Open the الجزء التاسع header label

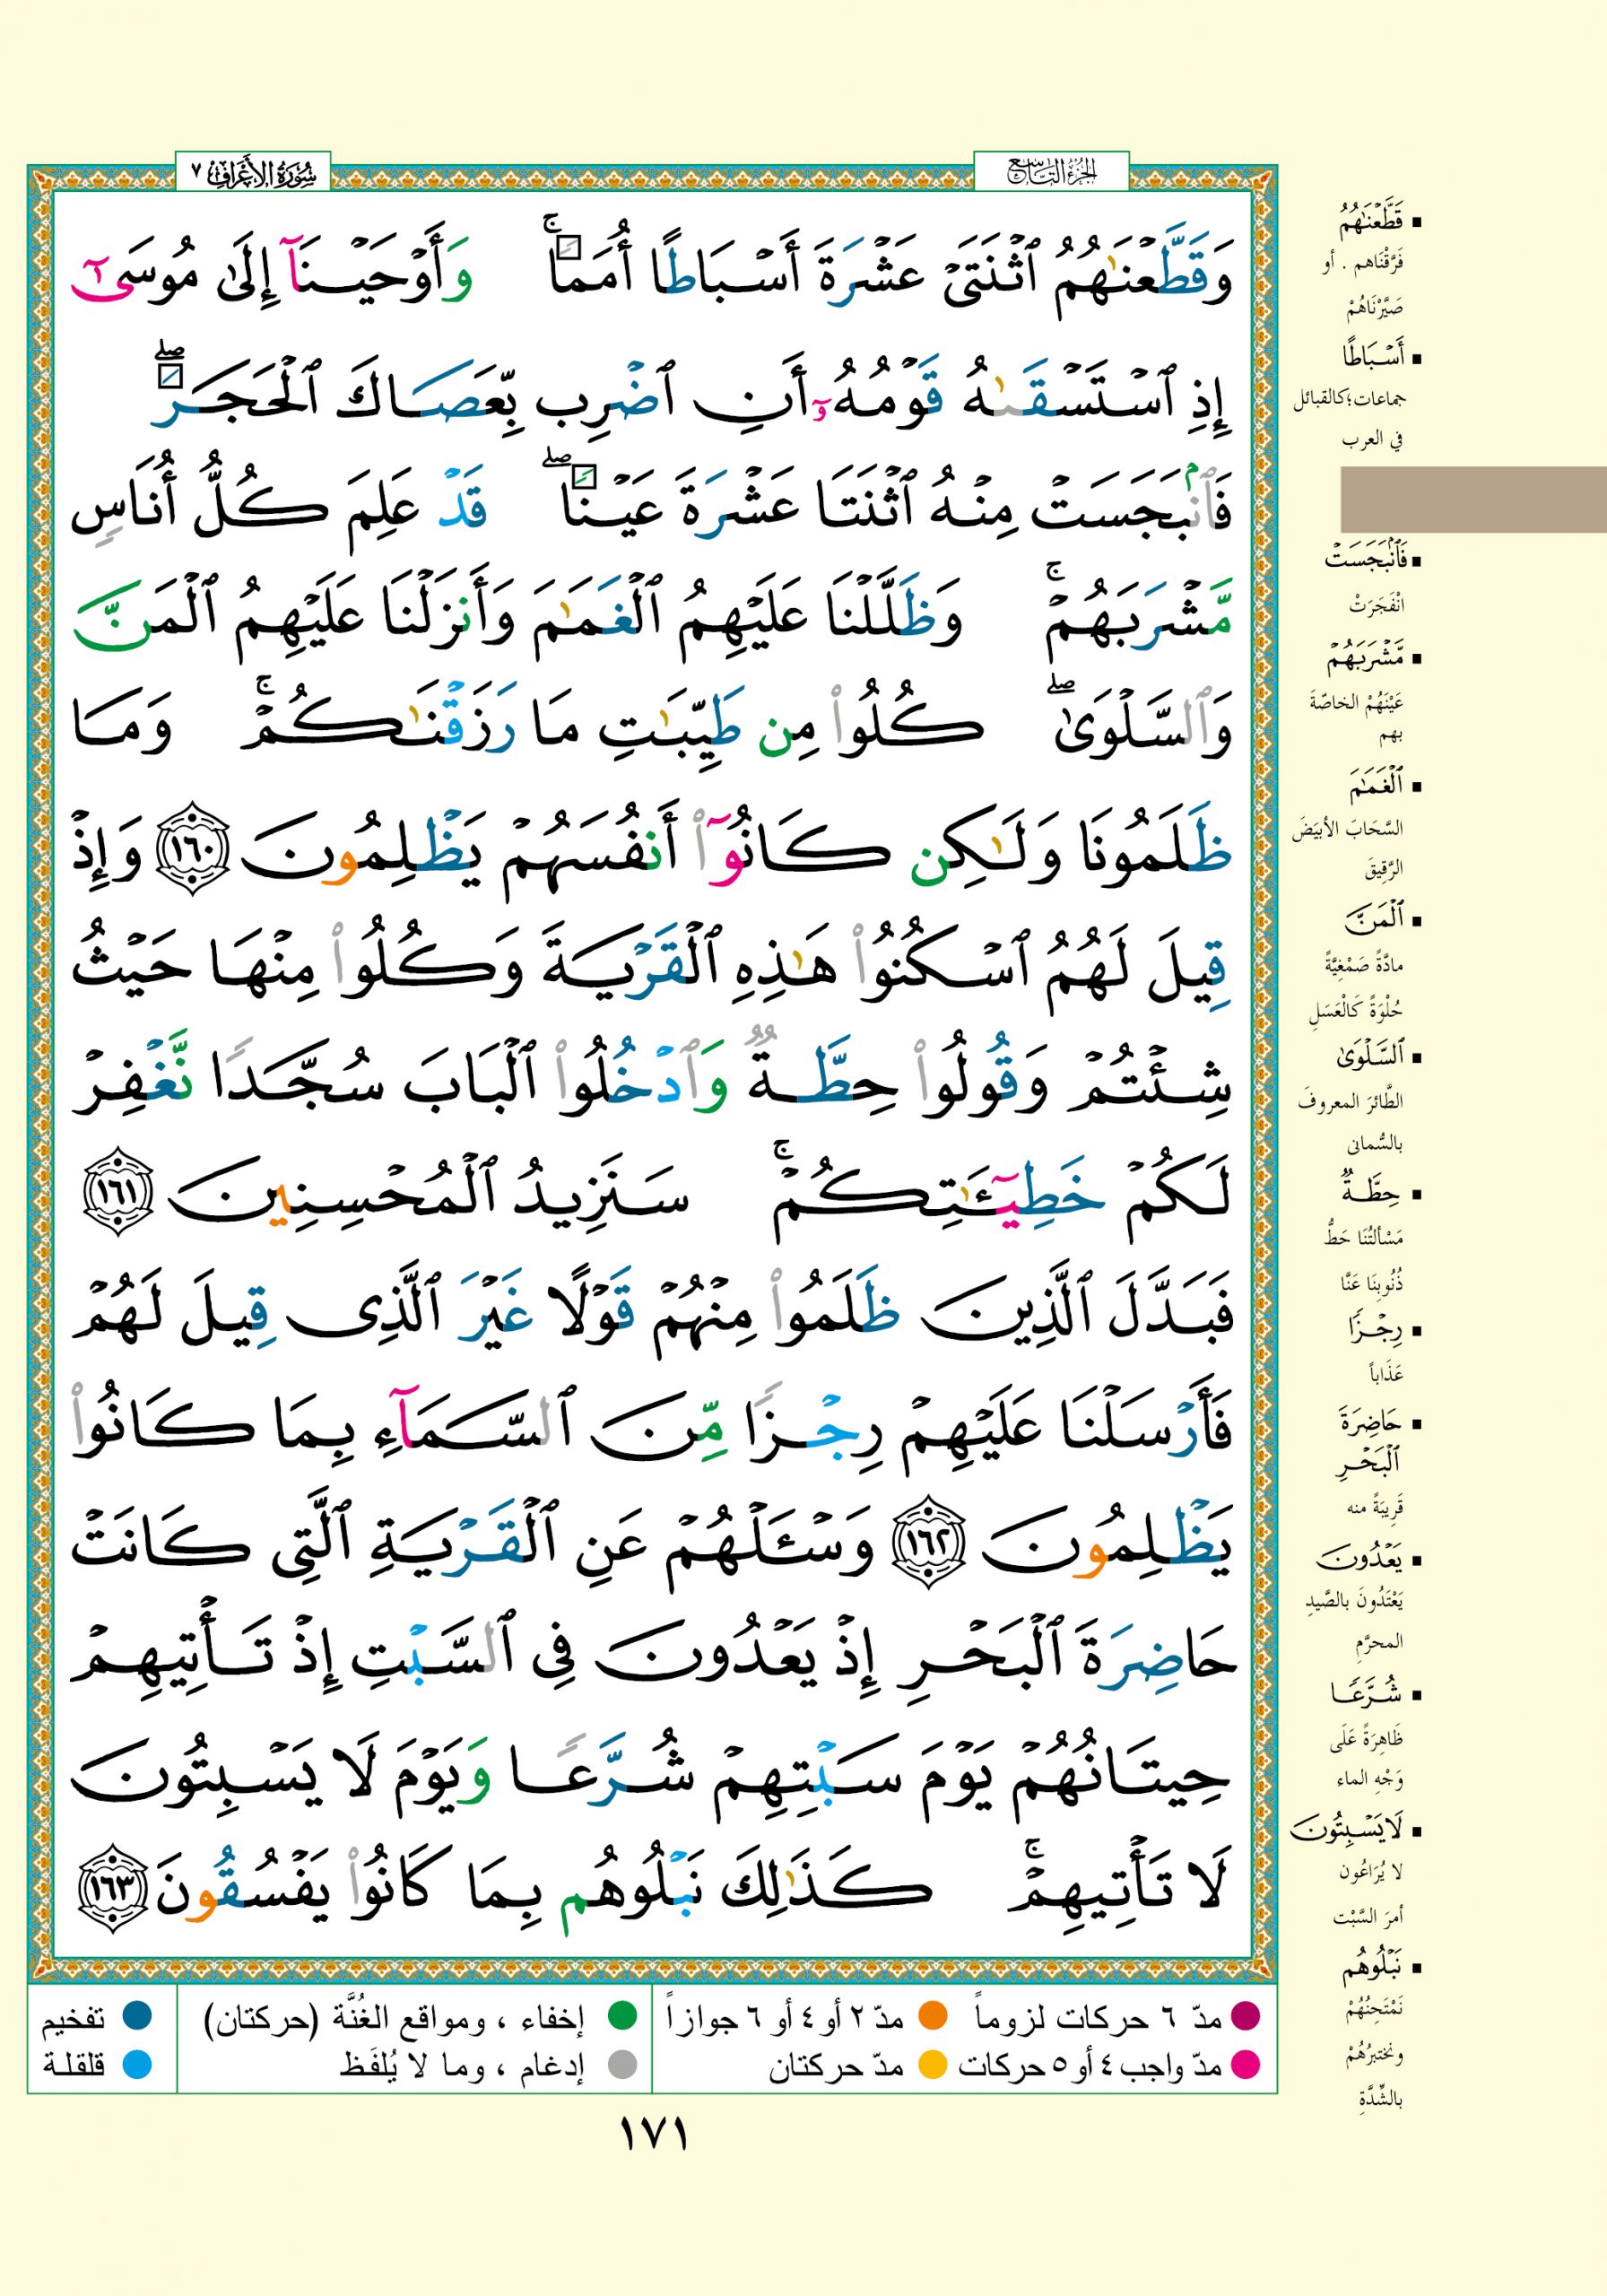pyautogui.click(x=1051, y=174)
